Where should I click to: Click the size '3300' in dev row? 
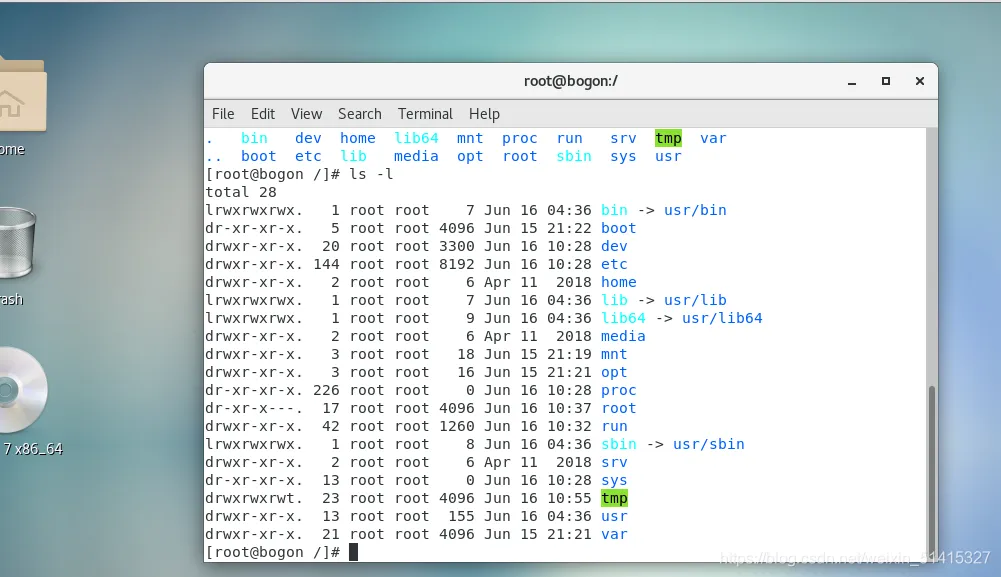(456, 246)
